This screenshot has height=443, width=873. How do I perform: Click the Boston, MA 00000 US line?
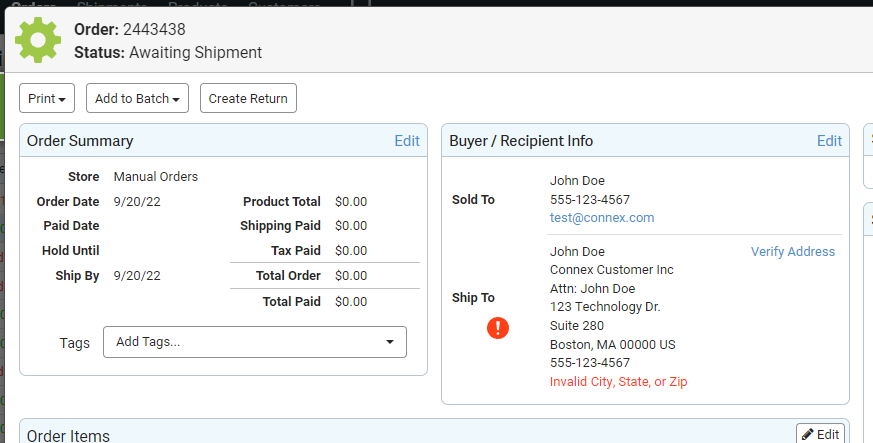(612, 344)
